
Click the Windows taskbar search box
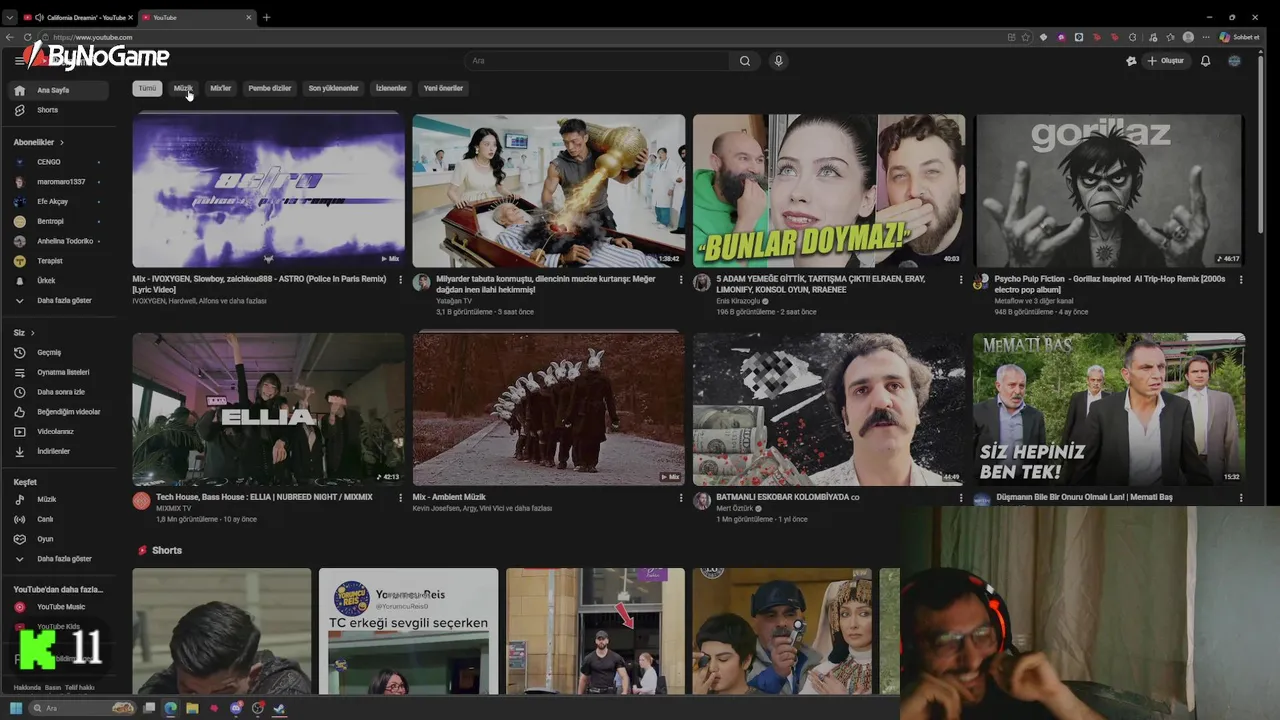point(83,708)
